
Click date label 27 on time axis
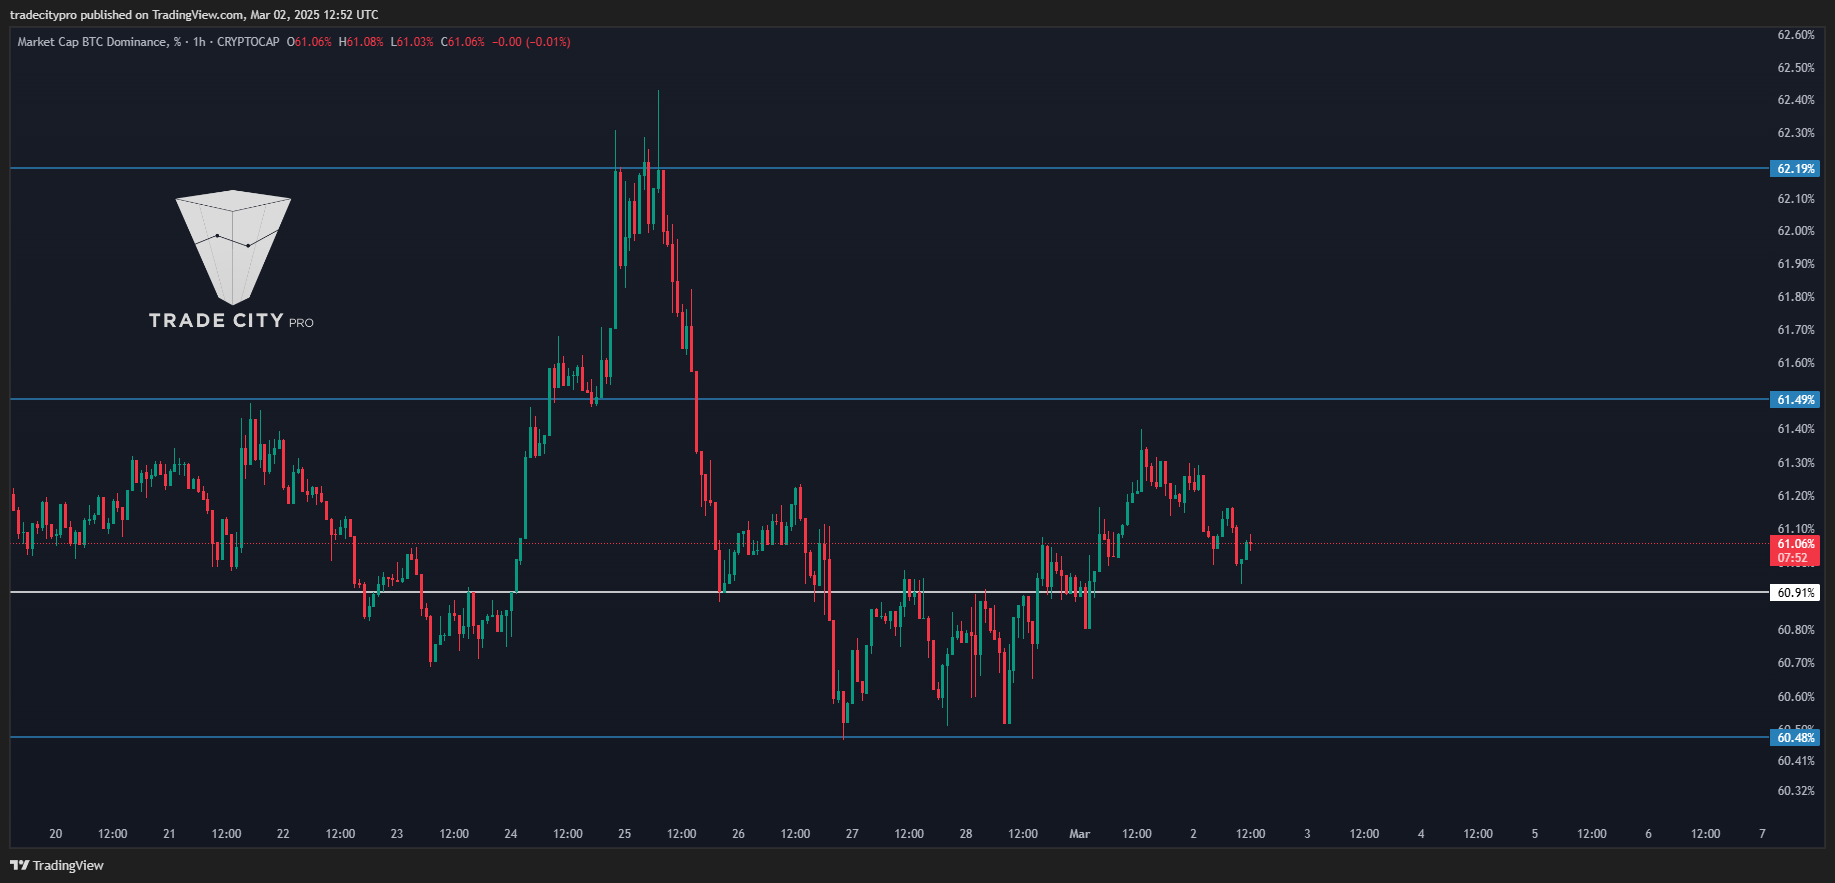pyautogui.click(x=852, y=834)
